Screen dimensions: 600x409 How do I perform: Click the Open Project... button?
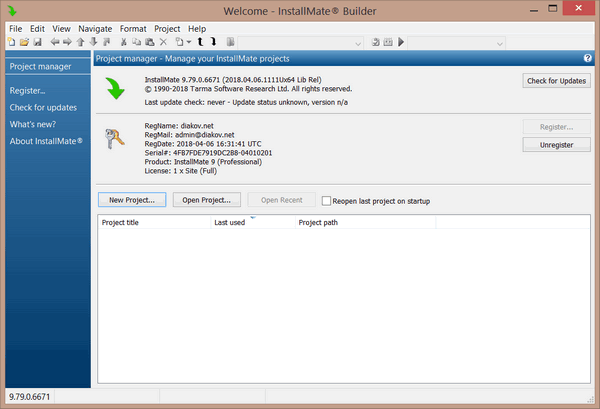207,200
